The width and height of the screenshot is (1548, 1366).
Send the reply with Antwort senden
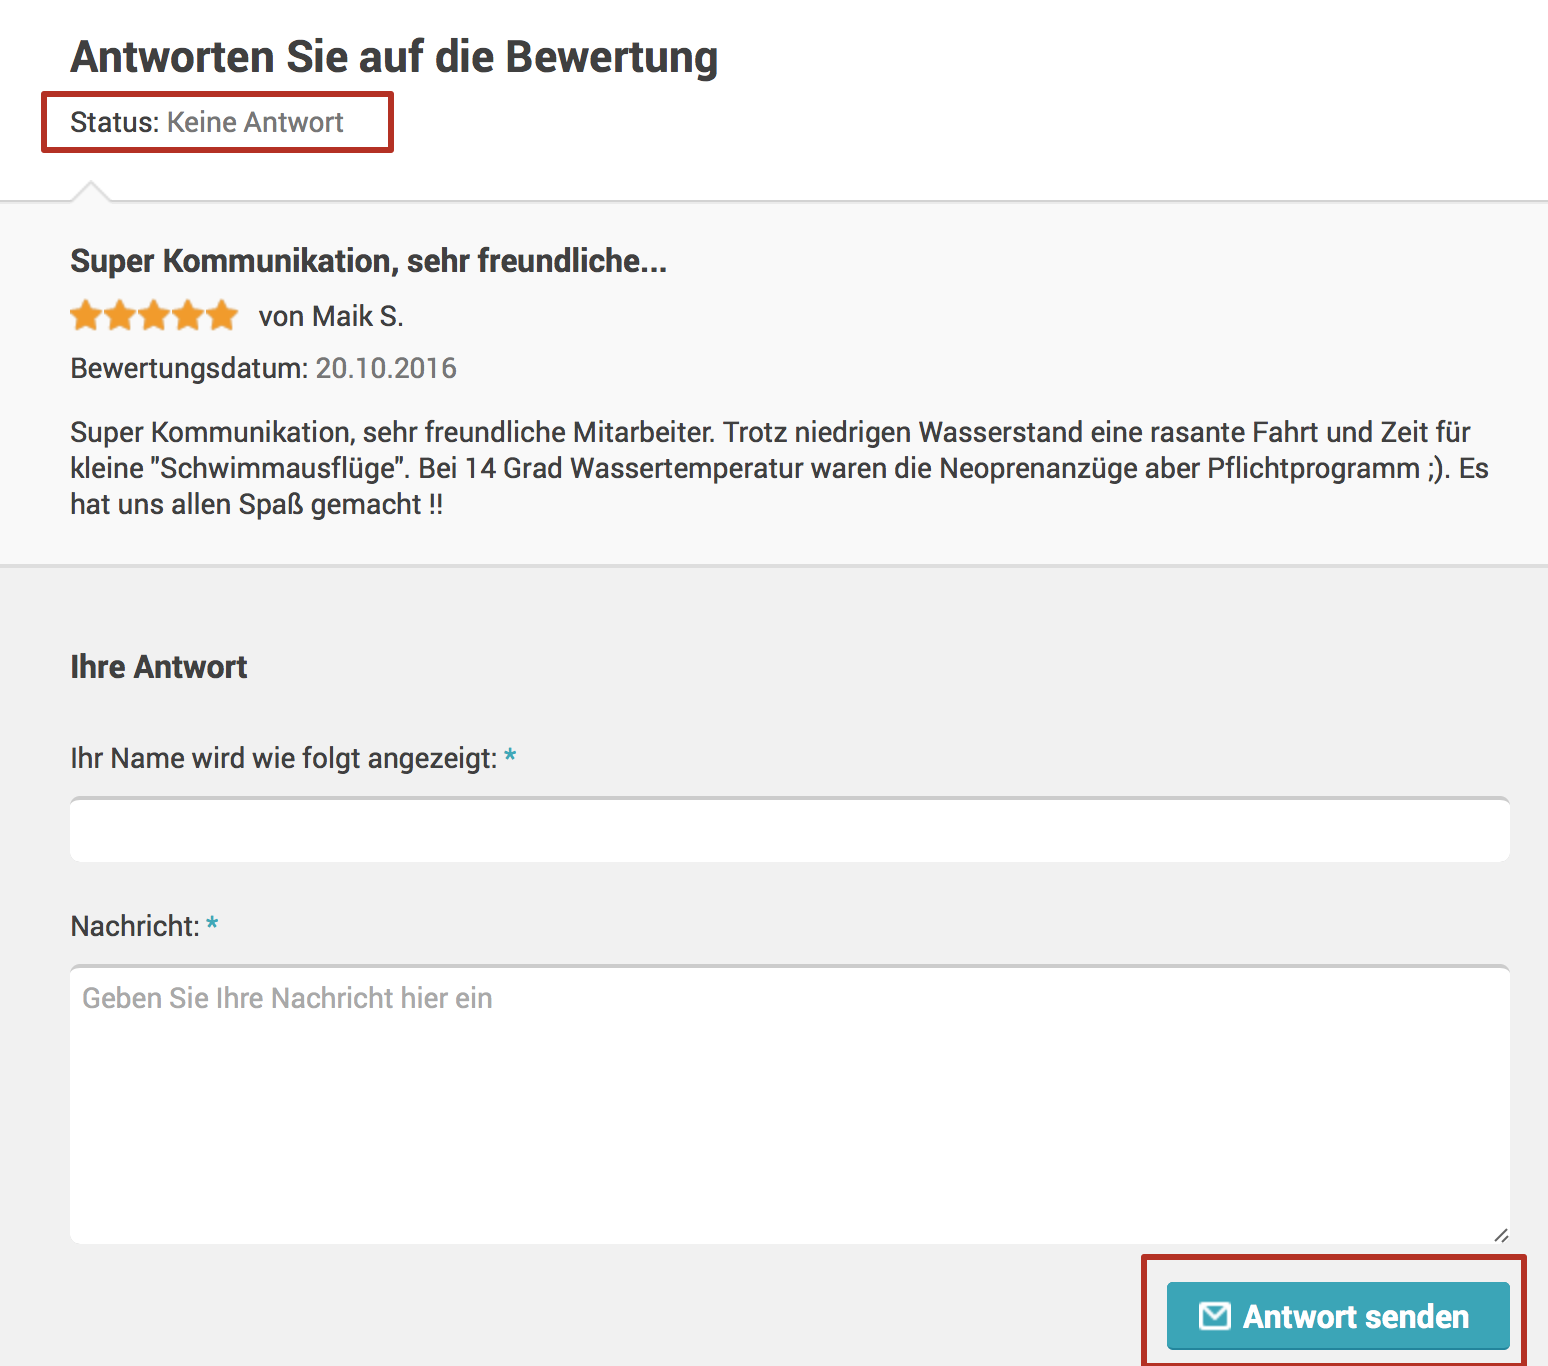pos(1338,1316)
